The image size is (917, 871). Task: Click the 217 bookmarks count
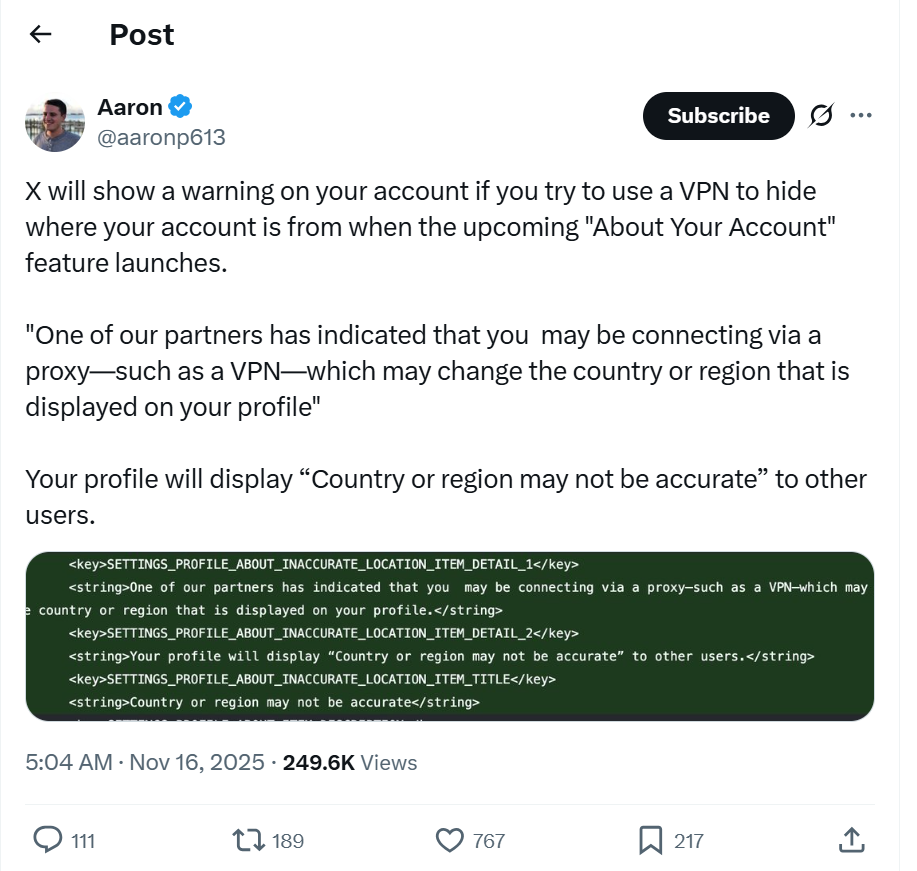[x=689, y=841]
